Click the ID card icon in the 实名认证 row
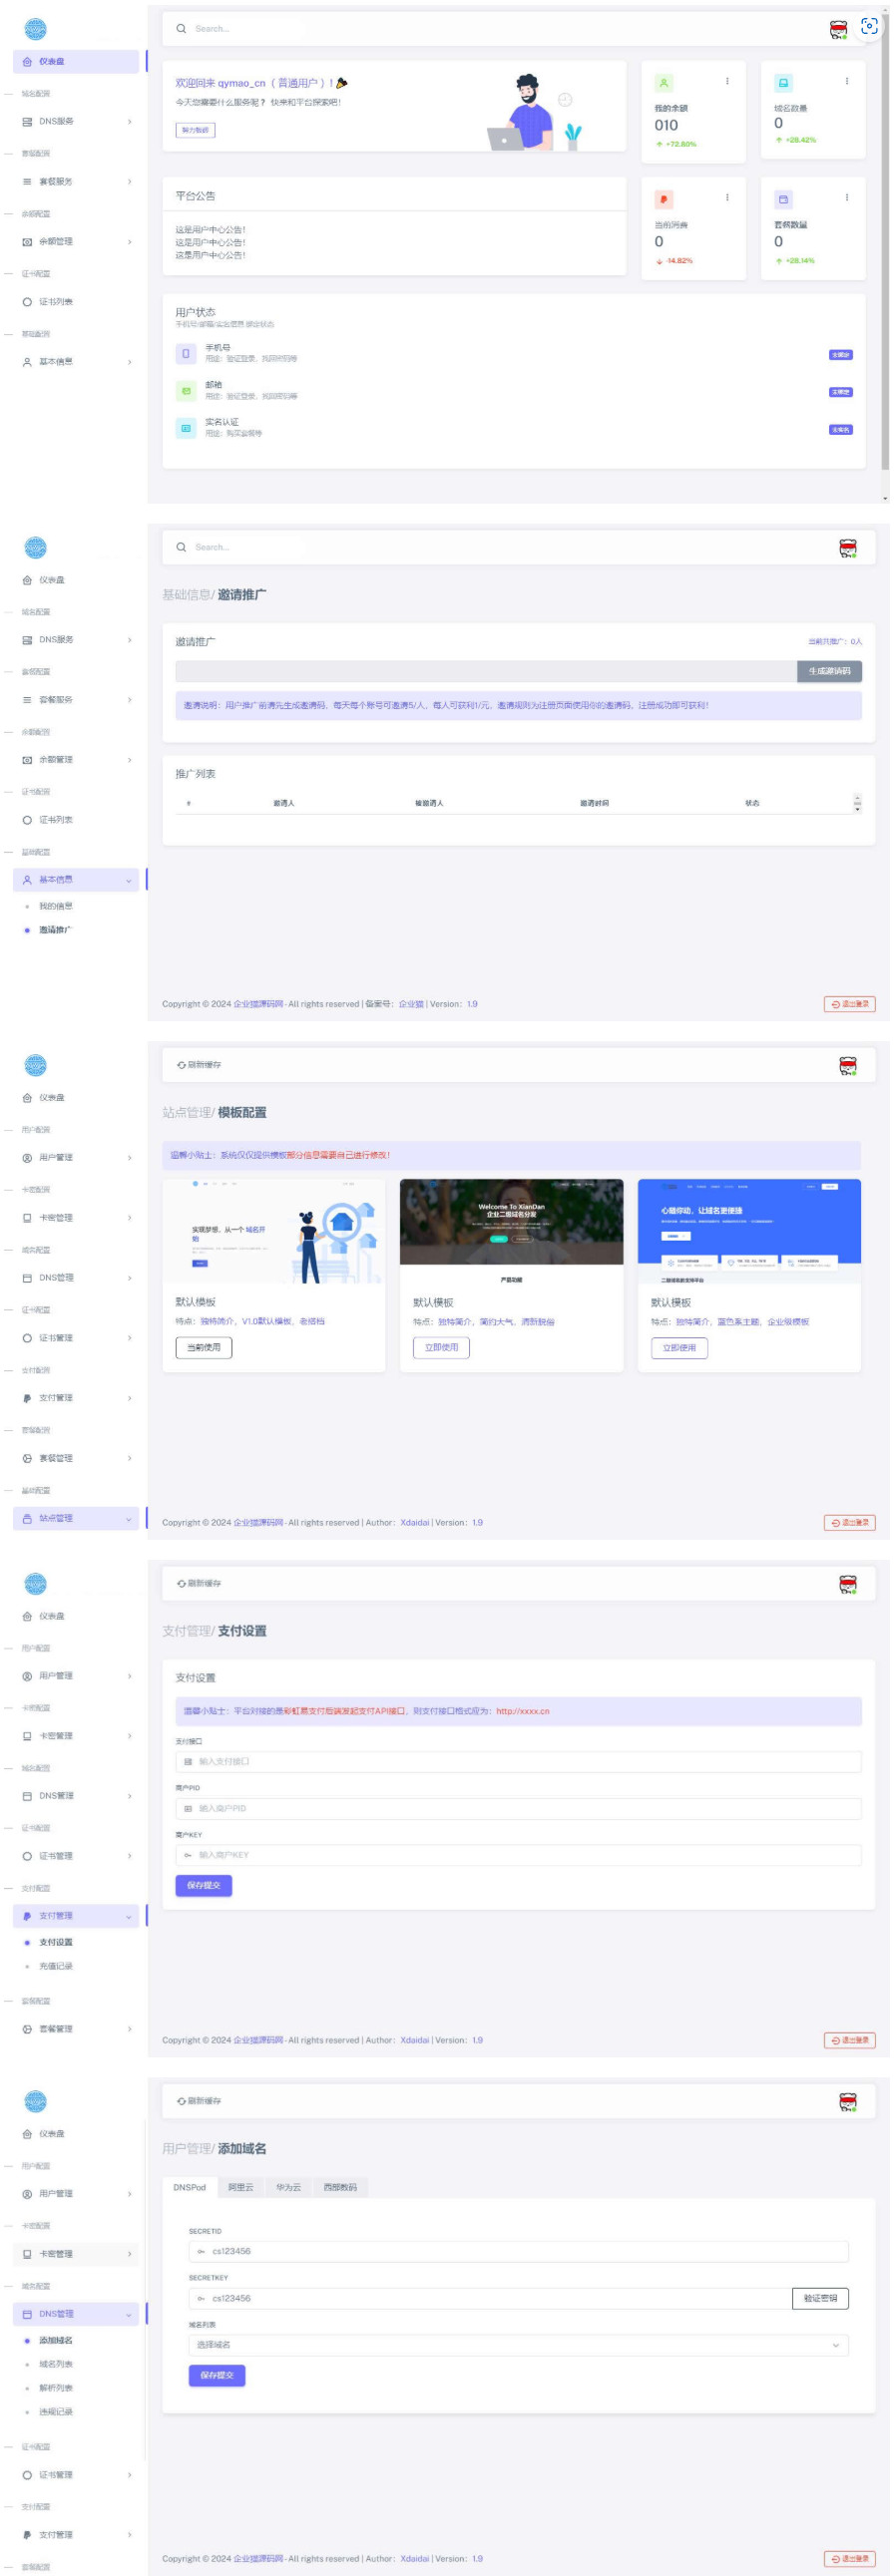 186,428
